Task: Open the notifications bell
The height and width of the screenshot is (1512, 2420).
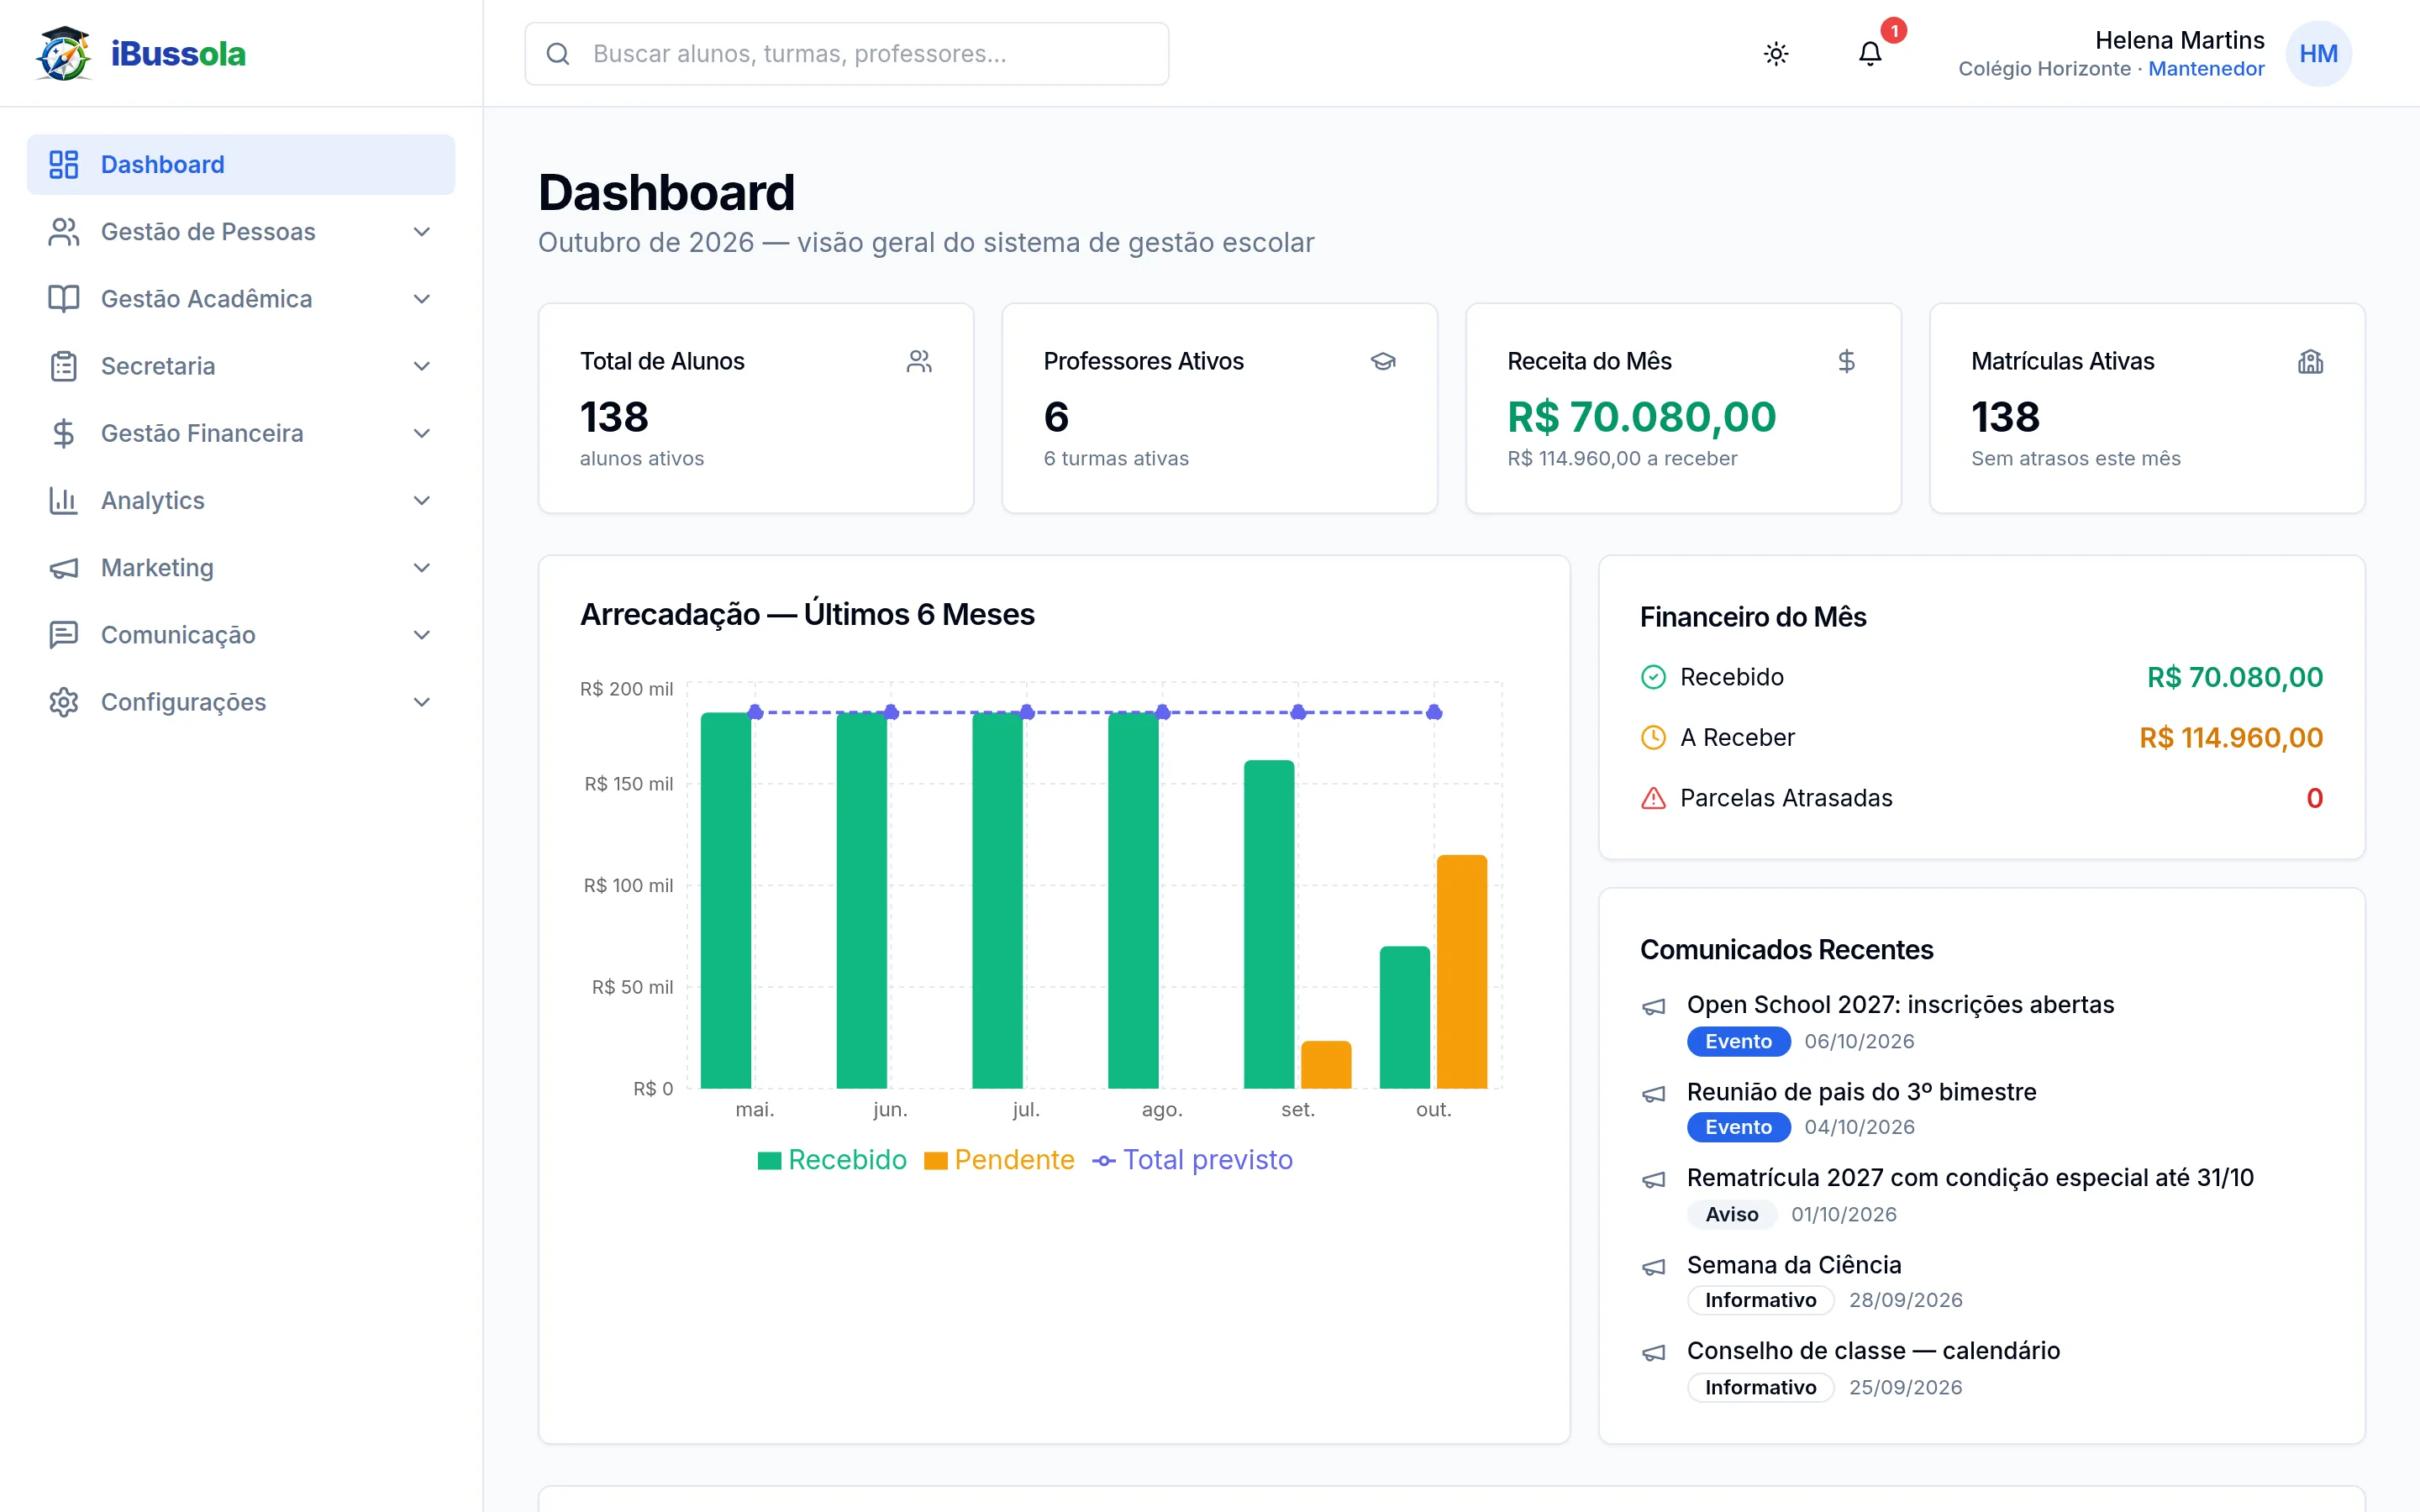Action: click(1870, 54)
